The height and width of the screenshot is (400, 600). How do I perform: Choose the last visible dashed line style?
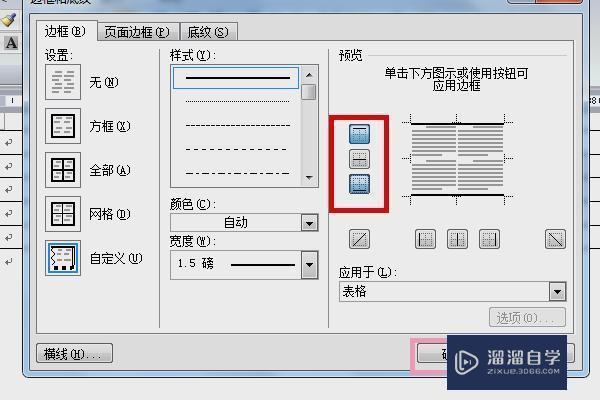pyautogui.click(x=237, y=173)
